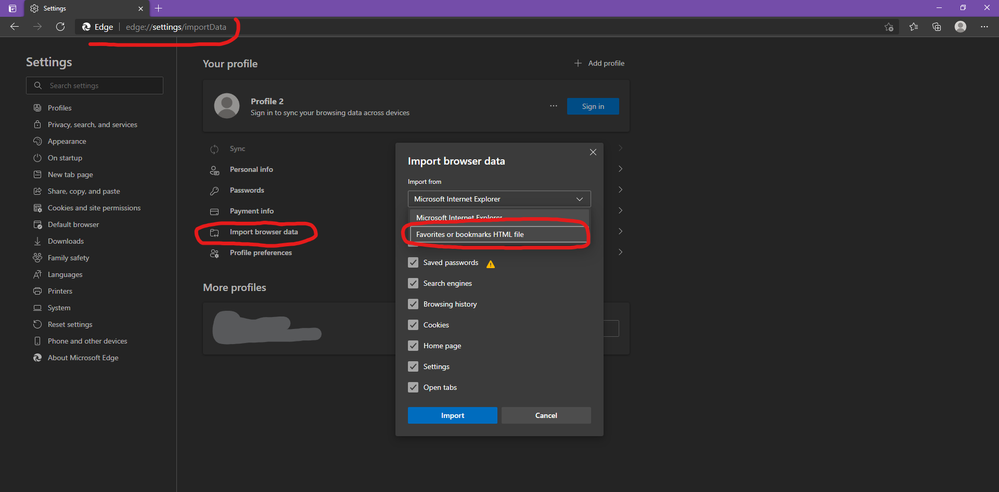Open the Favorites list icon in toolbar
The width and height of the screenshot is (999, 492).
pyautogui.click(x=914, y=27)
